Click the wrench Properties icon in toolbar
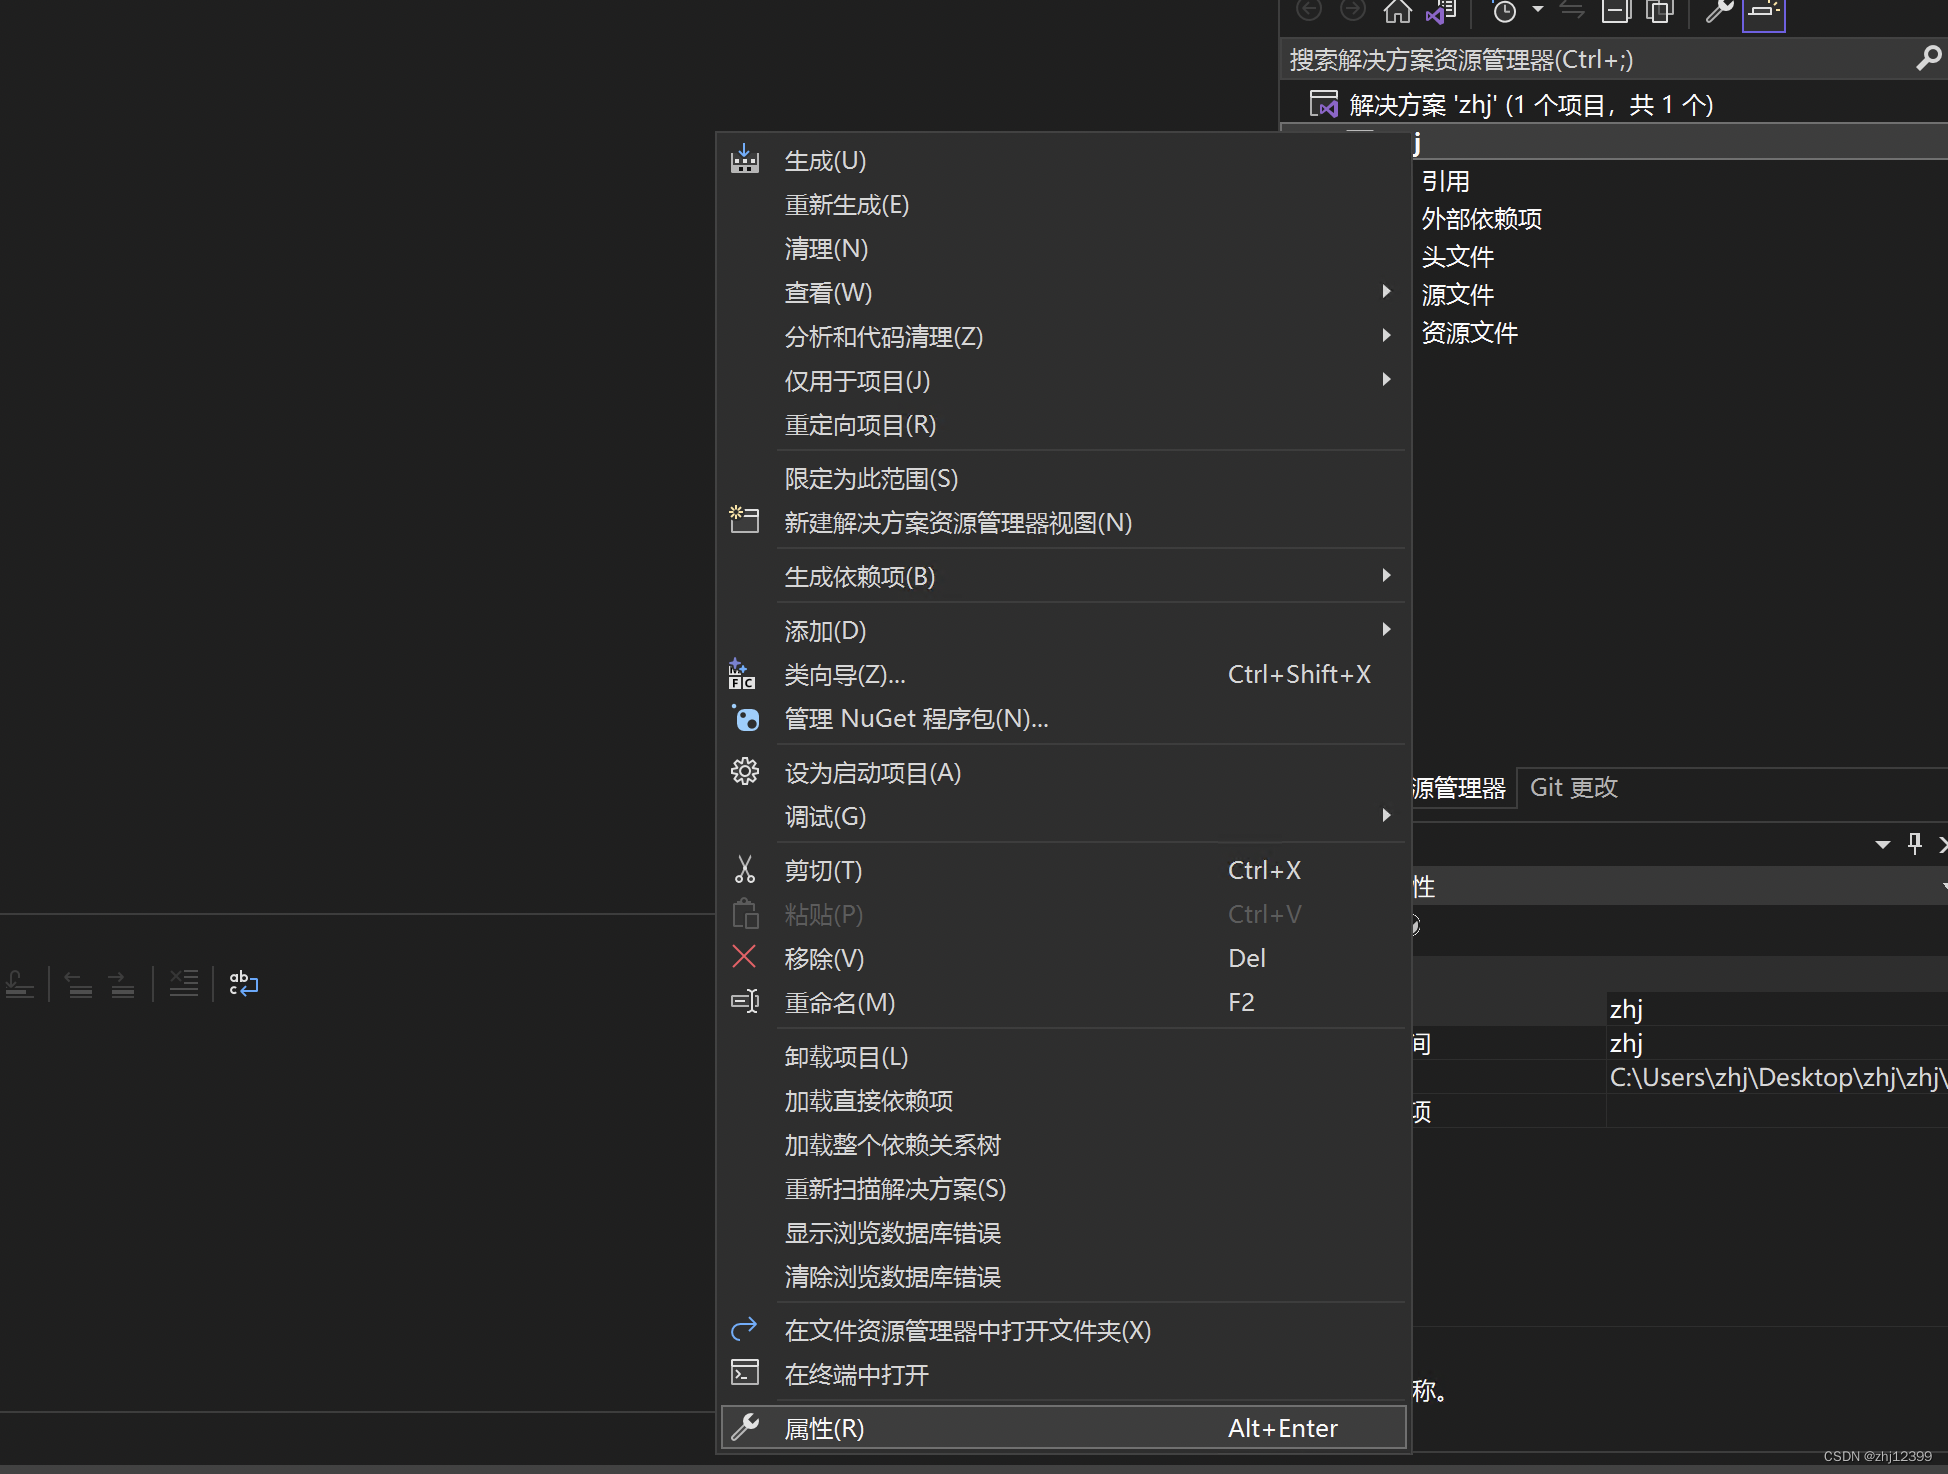 [x=1719, y=11]
